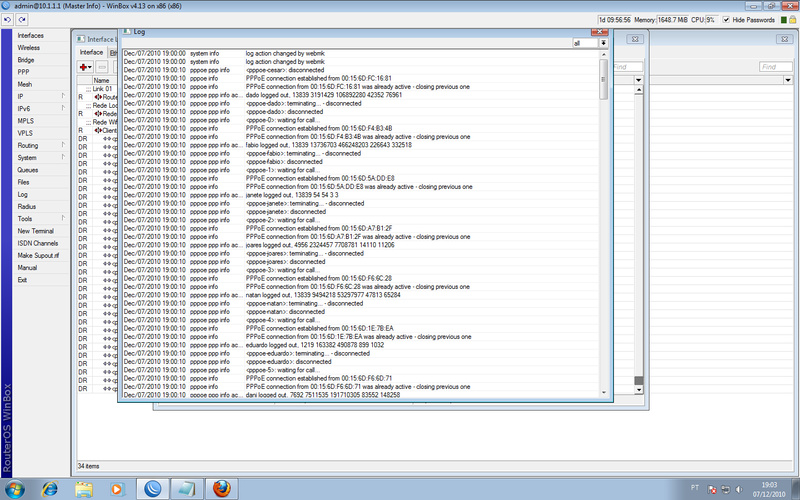
Task: Open the 'all' topic dropdown in Log window
Action: [603, 43]
